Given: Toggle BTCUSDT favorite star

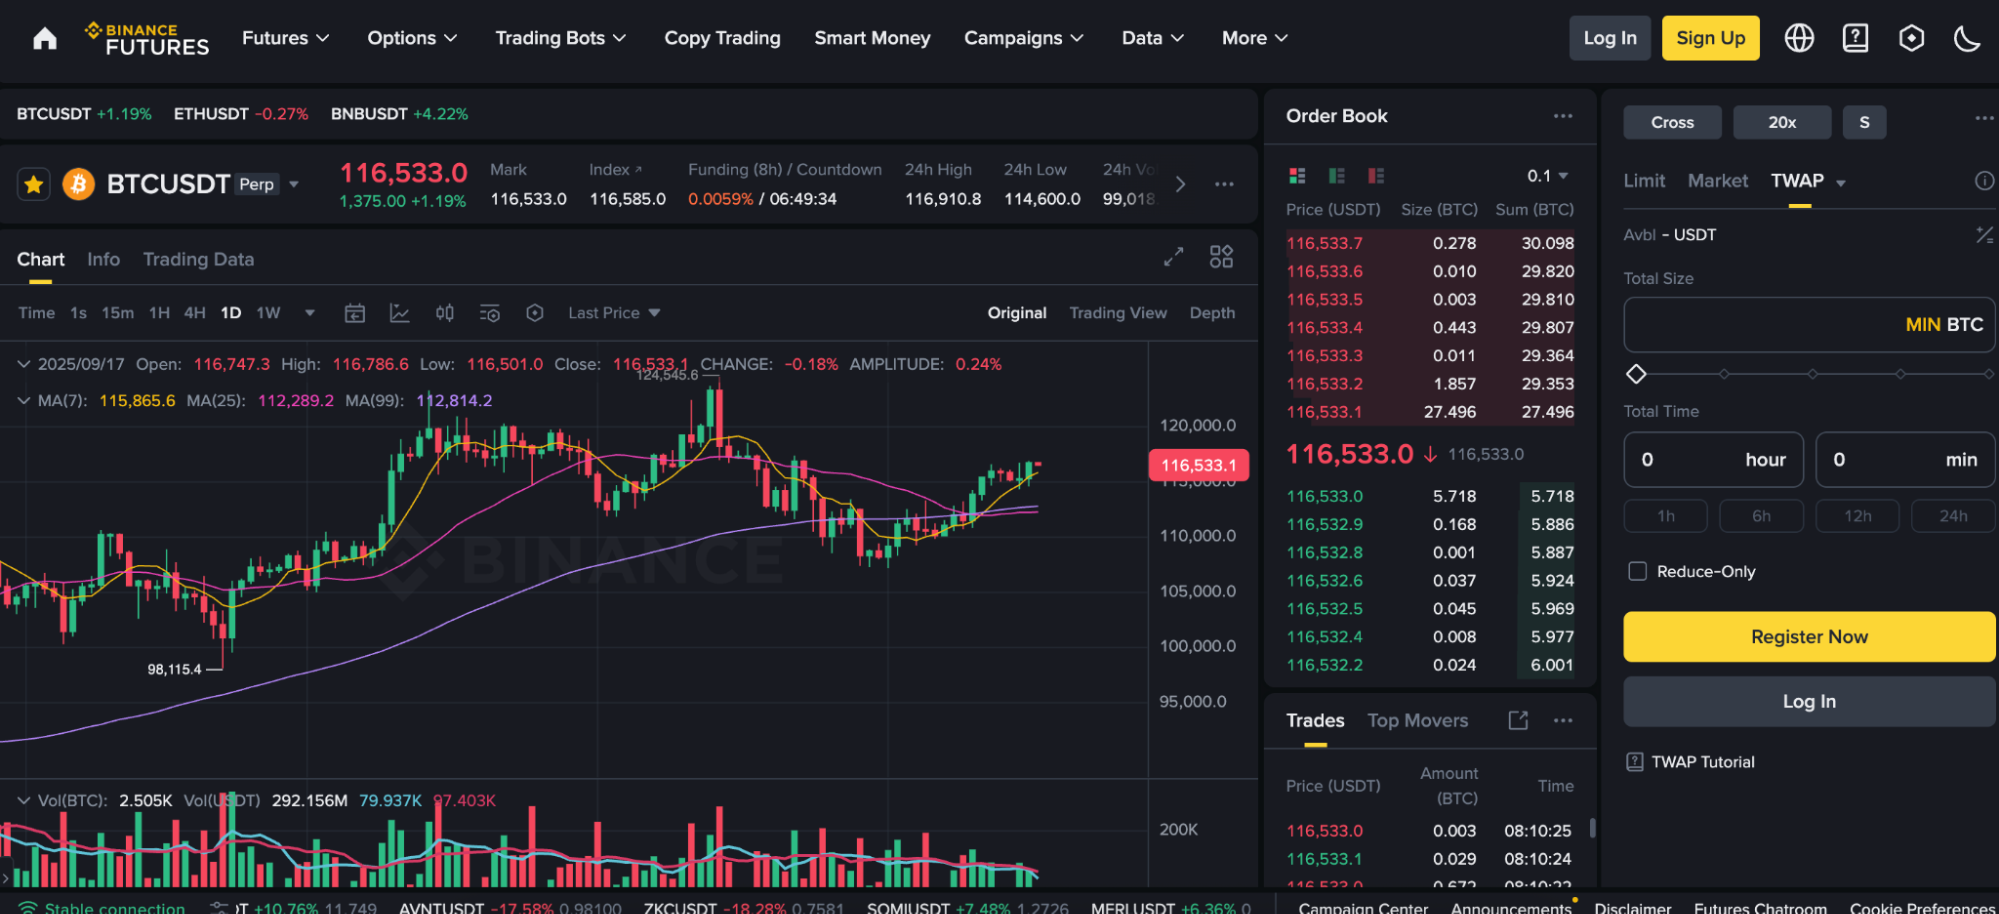Looking at the screenshot, I should pos(34,184).
